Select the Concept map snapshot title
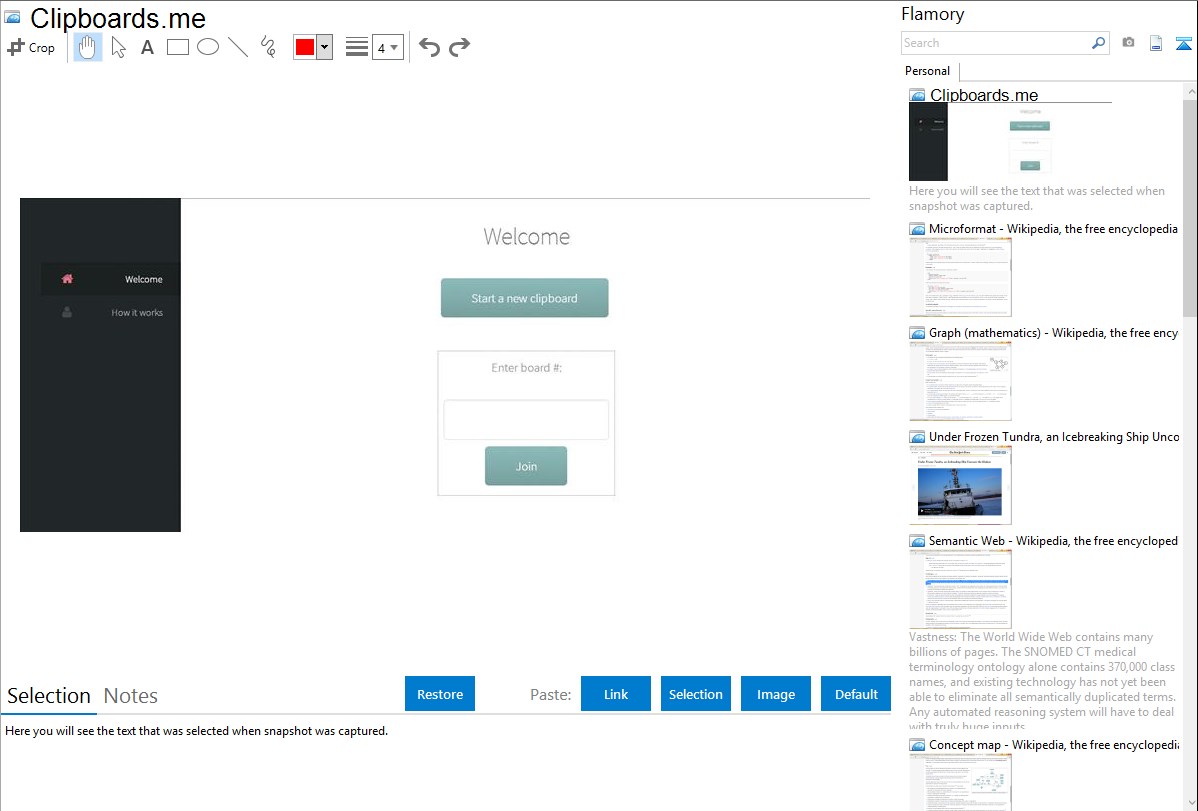Viewport: 1198px width, 811px height. point(1053,745)
